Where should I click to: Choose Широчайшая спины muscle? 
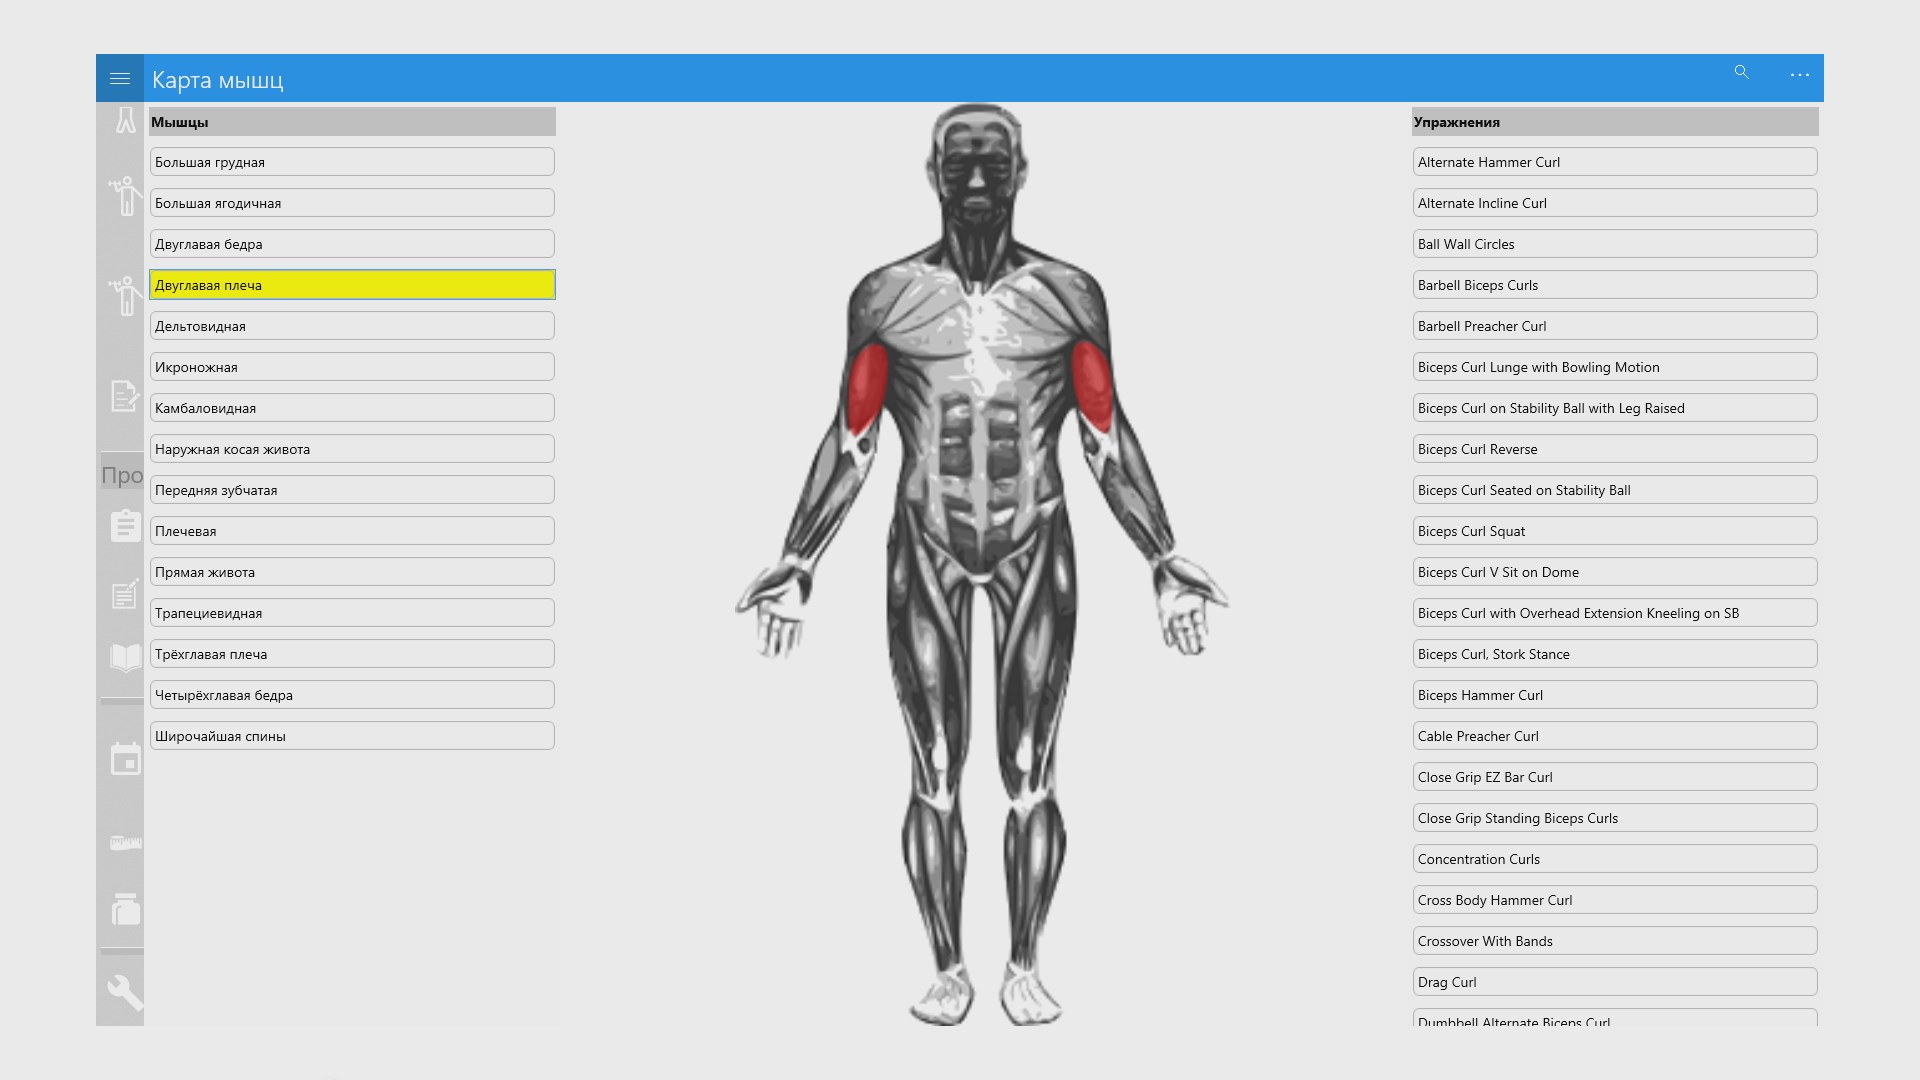(352, 736)
